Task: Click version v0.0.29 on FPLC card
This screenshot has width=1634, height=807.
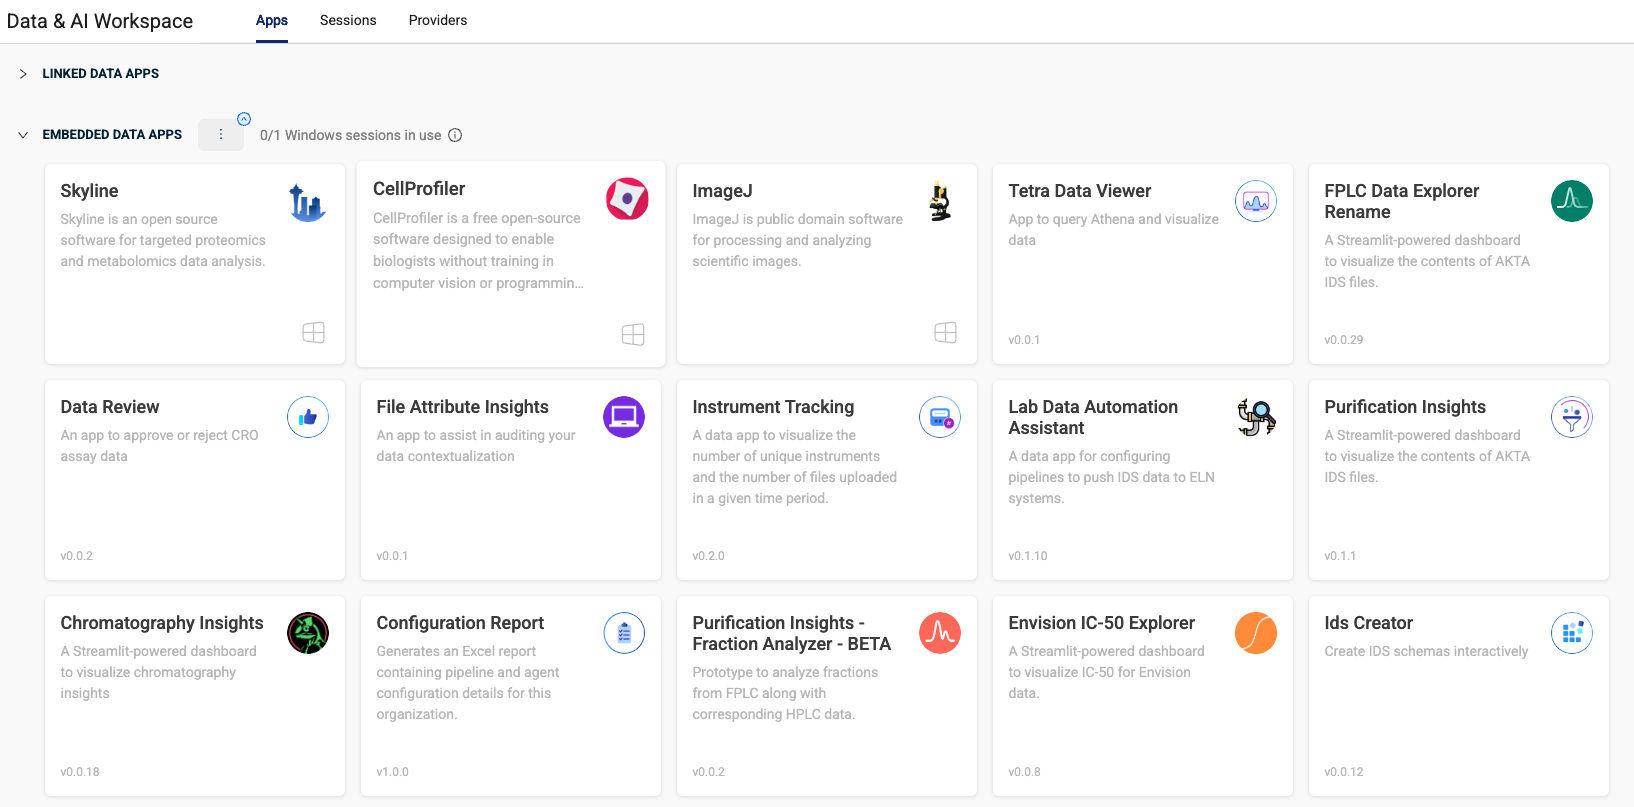Action: tap(1344, 340)
